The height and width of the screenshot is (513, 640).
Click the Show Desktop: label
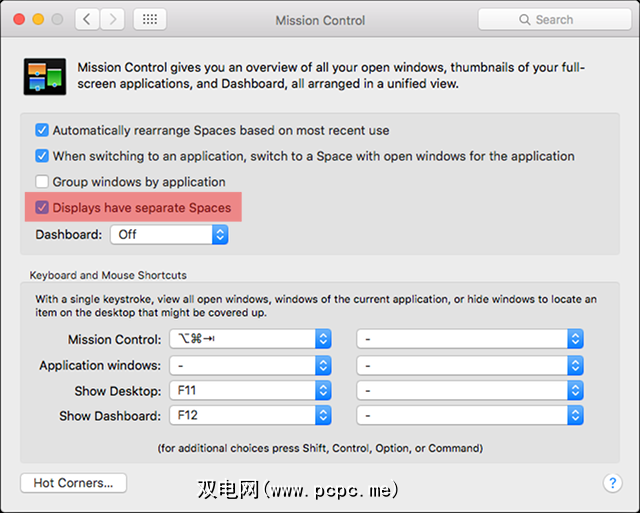click(118, 391)
